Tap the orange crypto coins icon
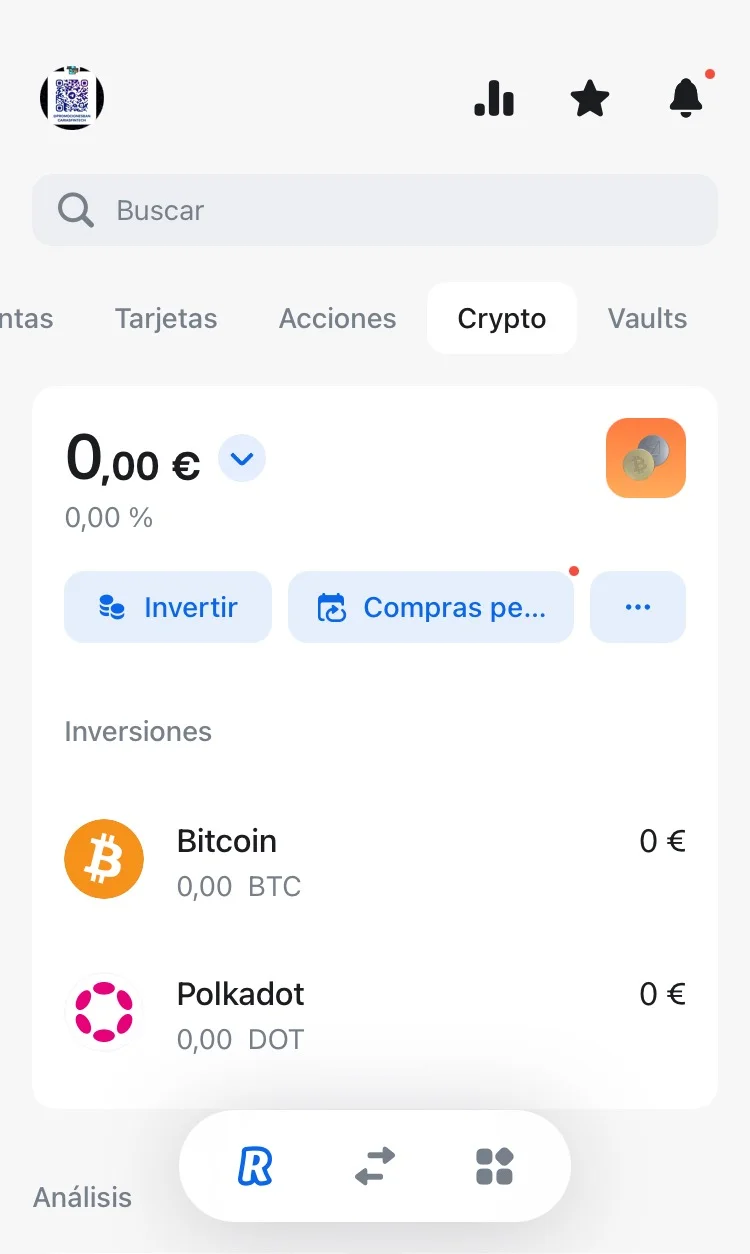 tap(645, 458)
